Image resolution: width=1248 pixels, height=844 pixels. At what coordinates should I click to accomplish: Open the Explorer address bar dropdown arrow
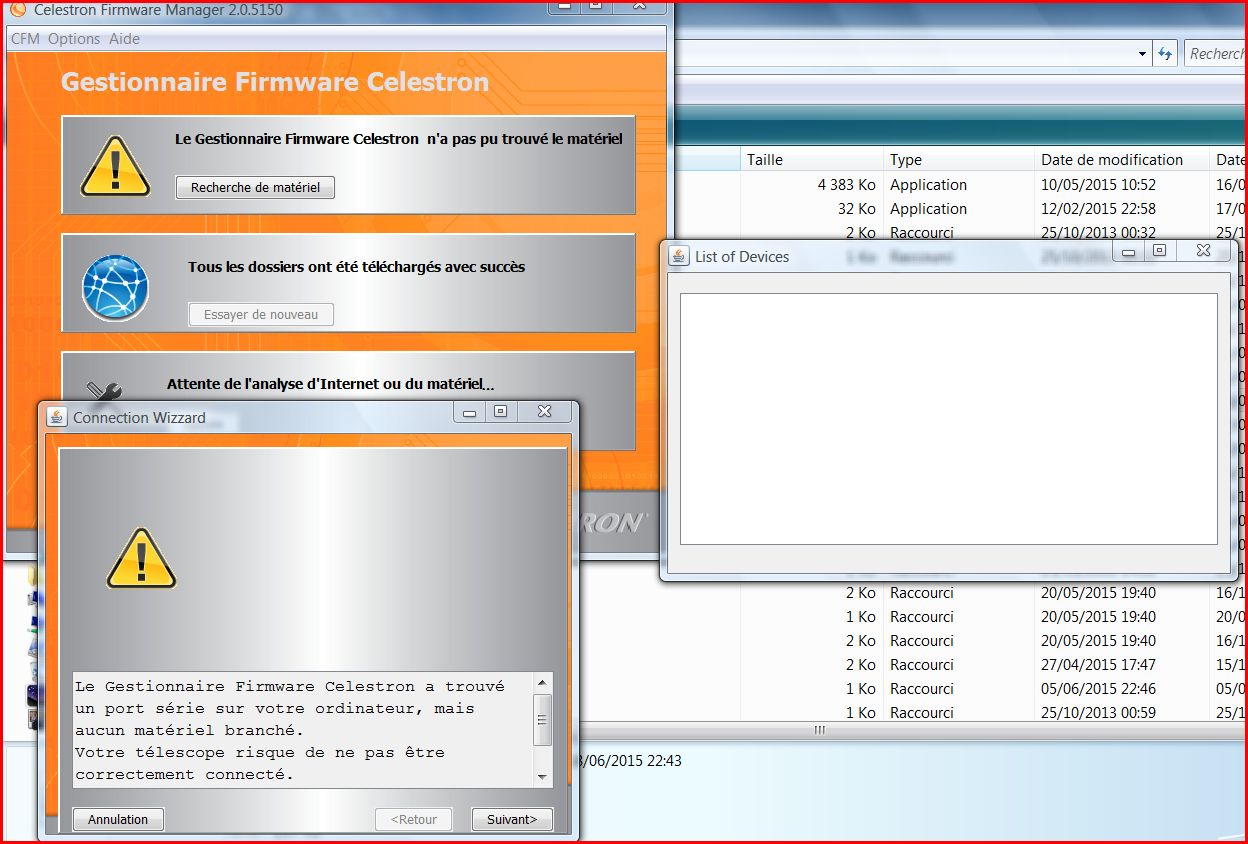click(1142, 54)
